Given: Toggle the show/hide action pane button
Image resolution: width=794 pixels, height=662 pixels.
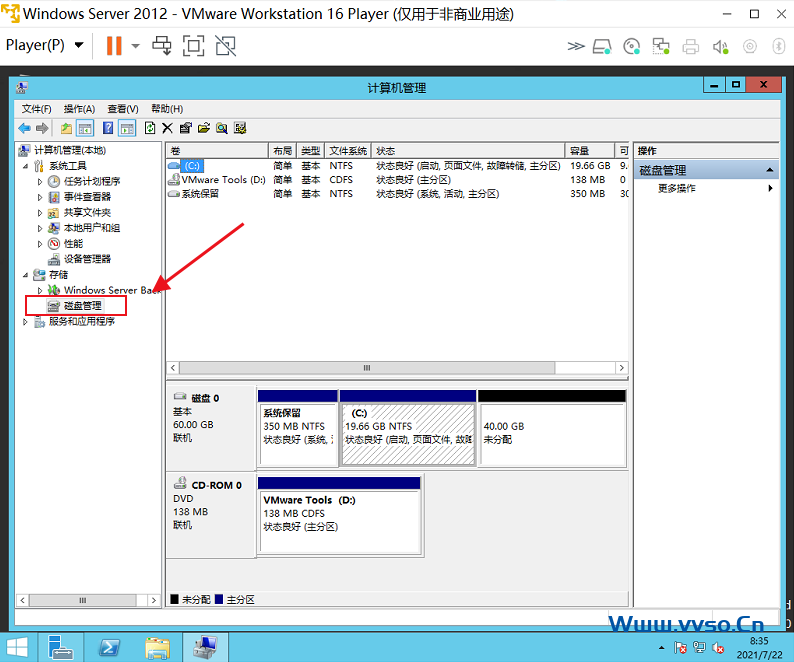Looking at the screenshot, I should [127, 128].
